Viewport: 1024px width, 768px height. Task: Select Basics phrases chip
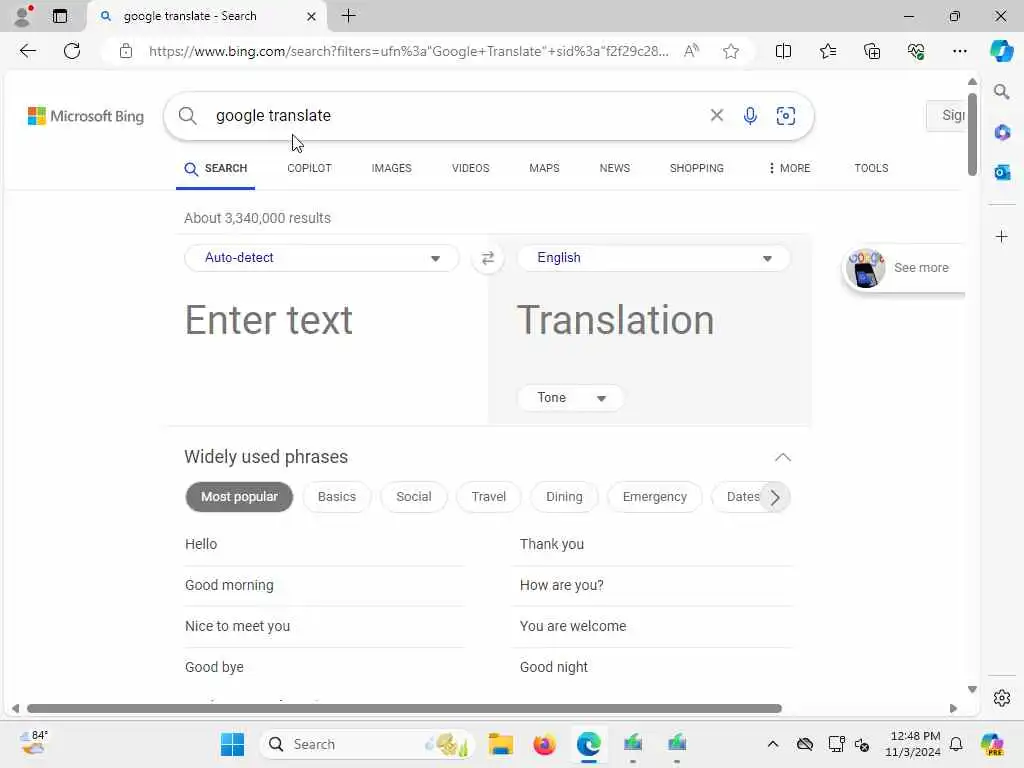tap(337, 497)
